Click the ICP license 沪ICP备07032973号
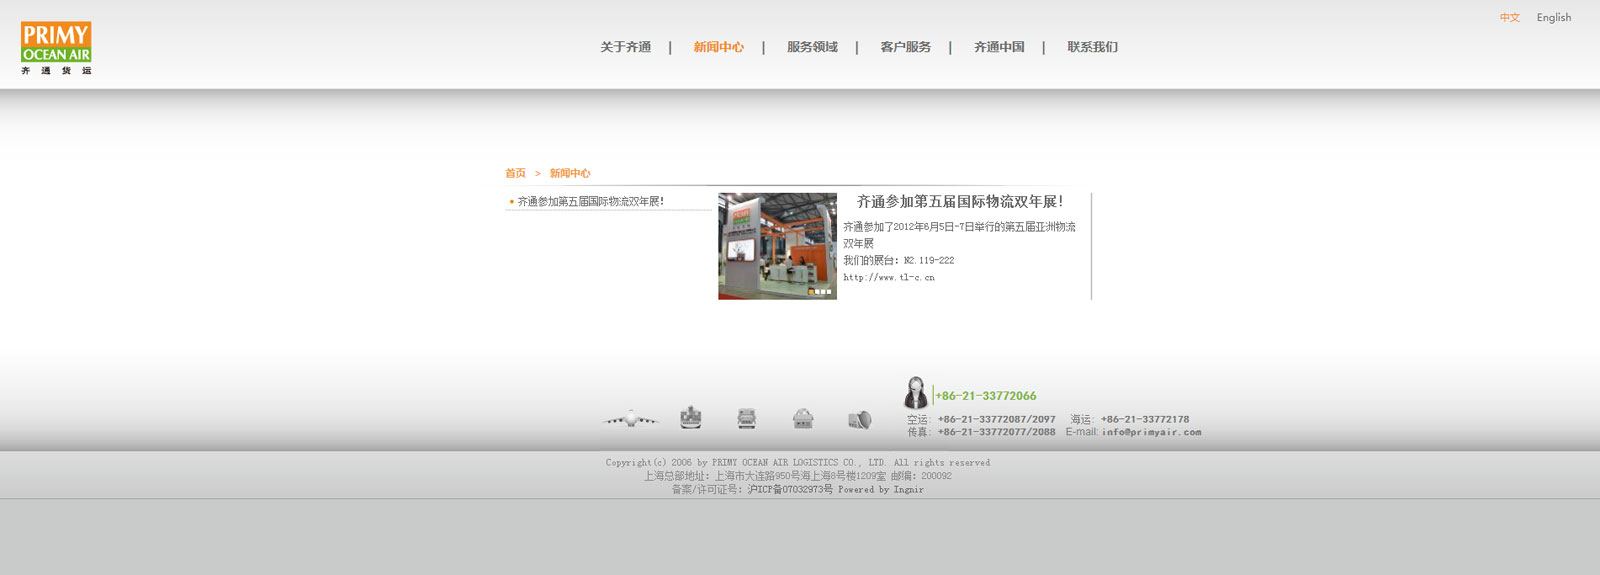Image resolution: width=1600 pixels, height=575 pixels. [x=790, y=490]
